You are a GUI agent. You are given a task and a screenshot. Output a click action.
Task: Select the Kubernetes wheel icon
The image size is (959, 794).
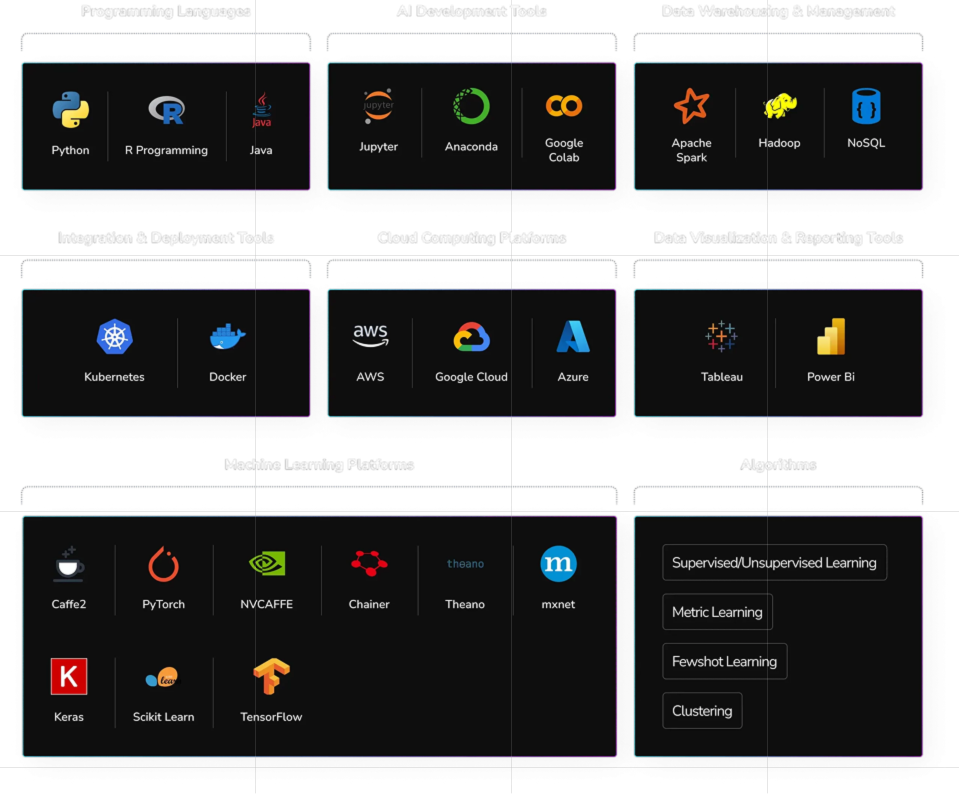[x=114, y=336]
